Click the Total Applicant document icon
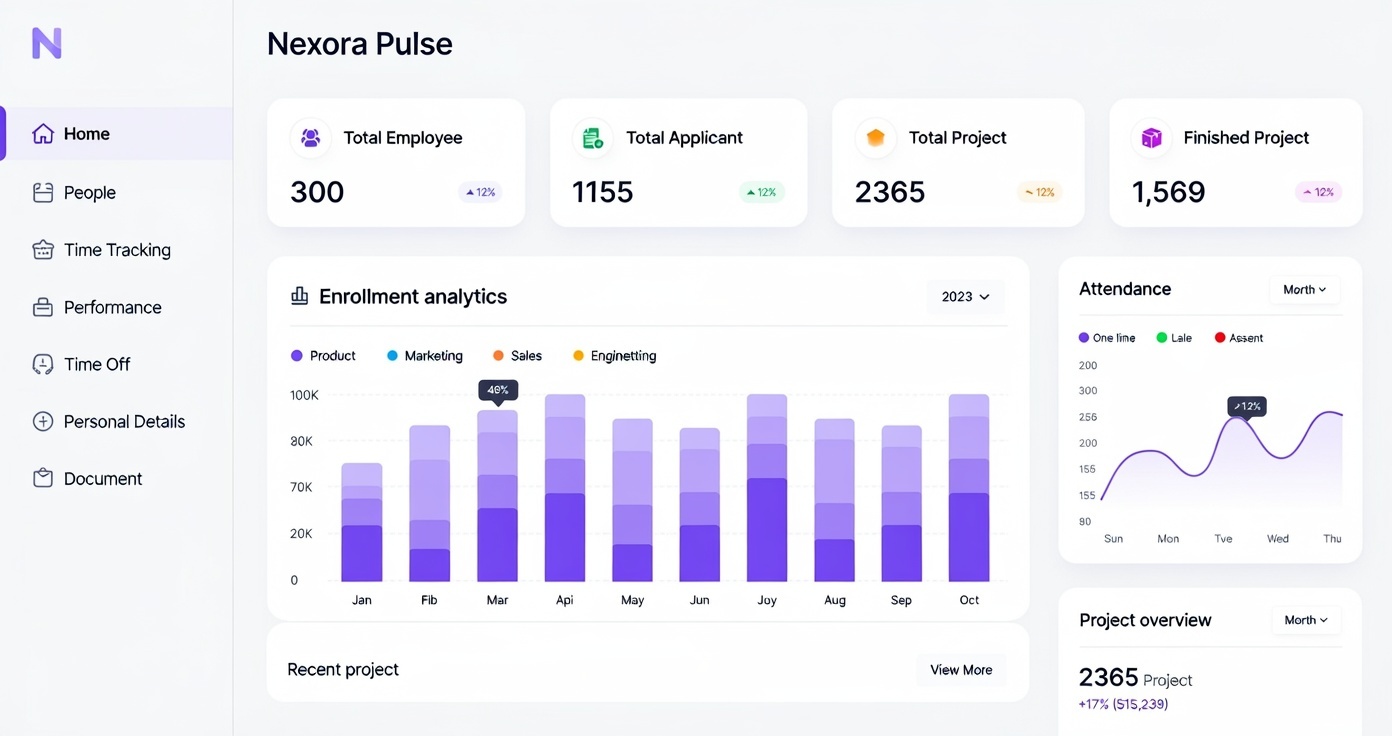 point(593,138)
